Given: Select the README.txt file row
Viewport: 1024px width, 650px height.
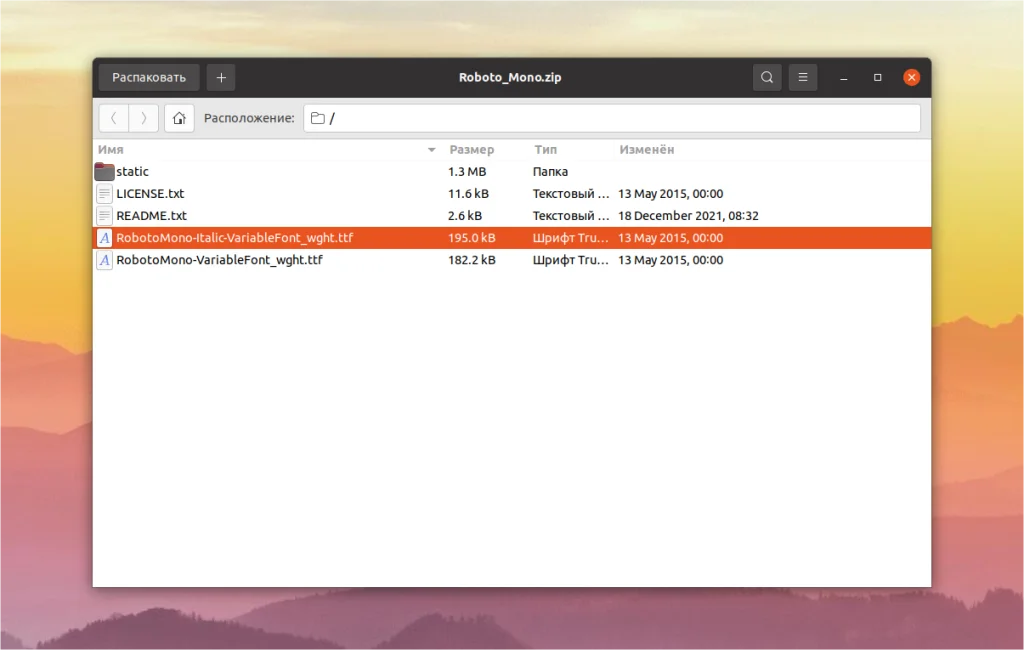Looking at the screenshot, I should click(x=300, y=215).
